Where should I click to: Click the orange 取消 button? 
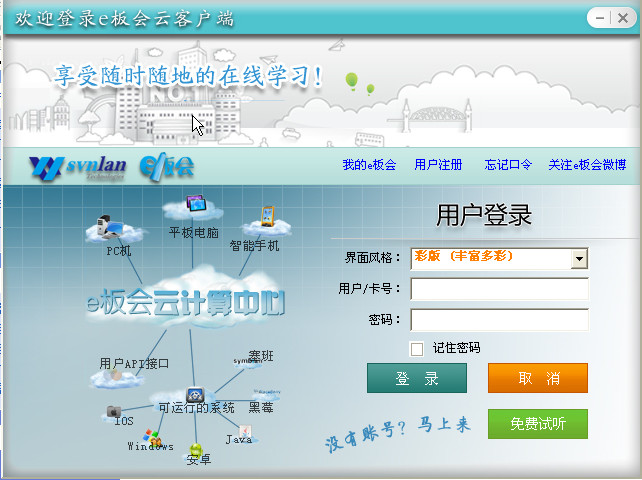(538, 378)
